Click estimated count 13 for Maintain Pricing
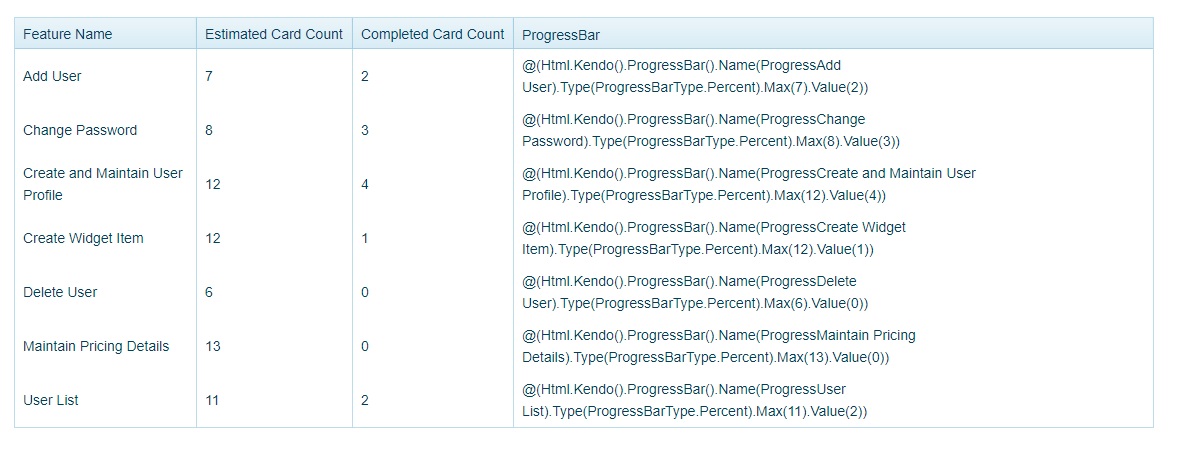 [x=212, y=346]
